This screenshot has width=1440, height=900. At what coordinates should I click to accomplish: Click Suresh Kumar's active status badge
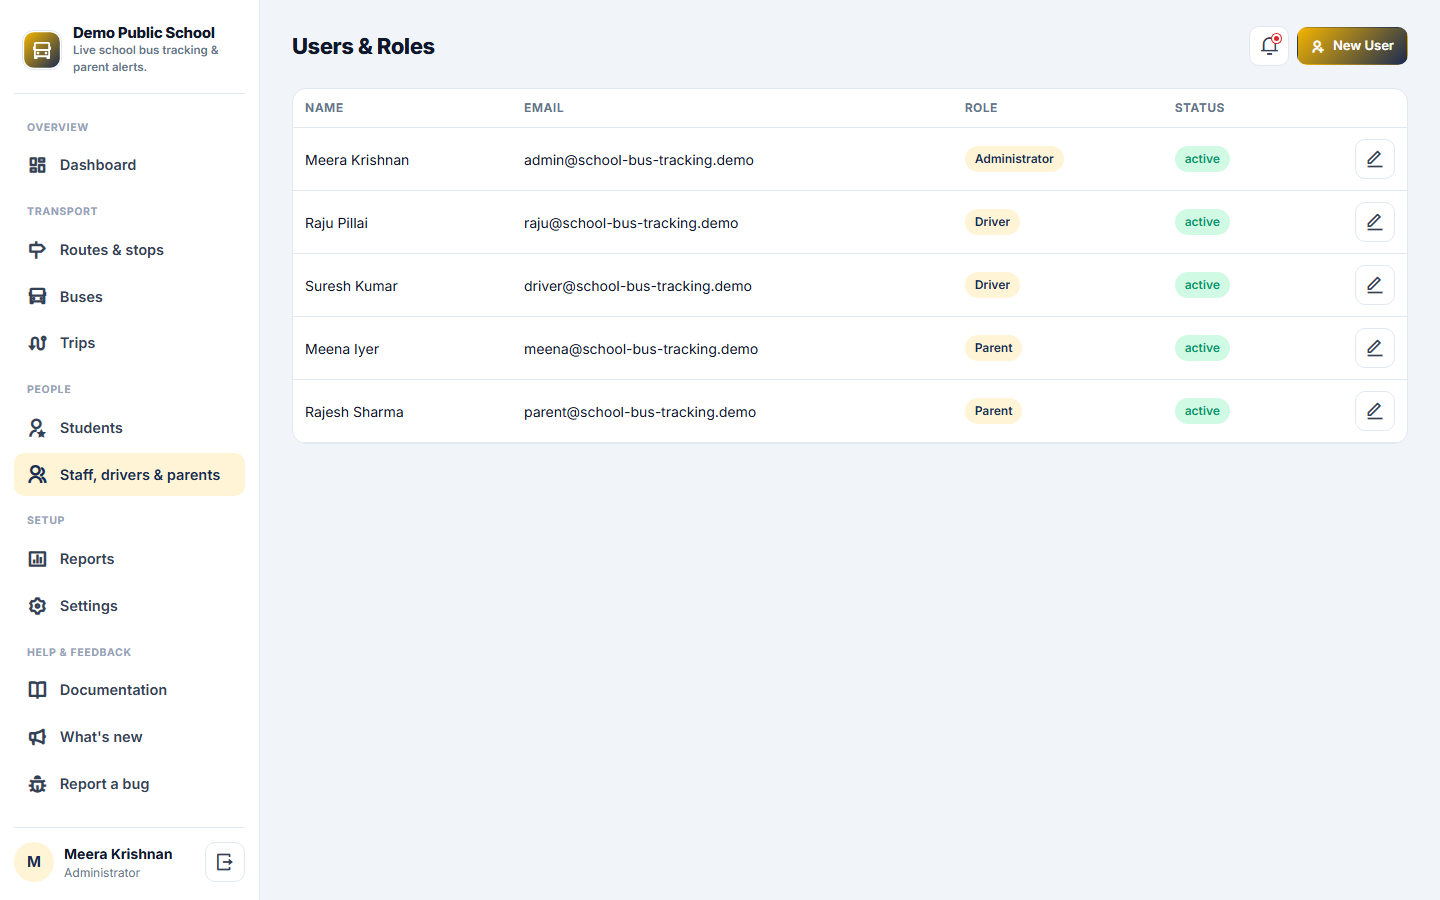click(1202, 285)
